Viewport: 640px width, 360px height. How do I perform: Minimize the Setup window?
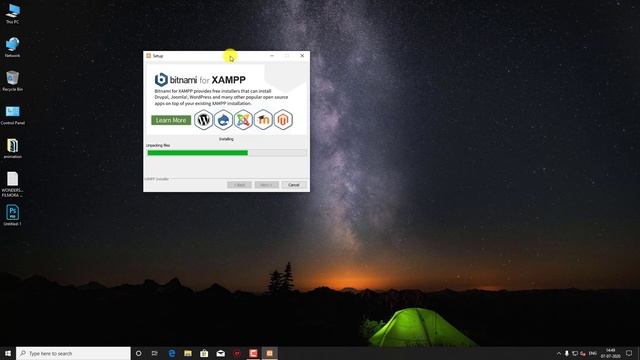point(272,56)
